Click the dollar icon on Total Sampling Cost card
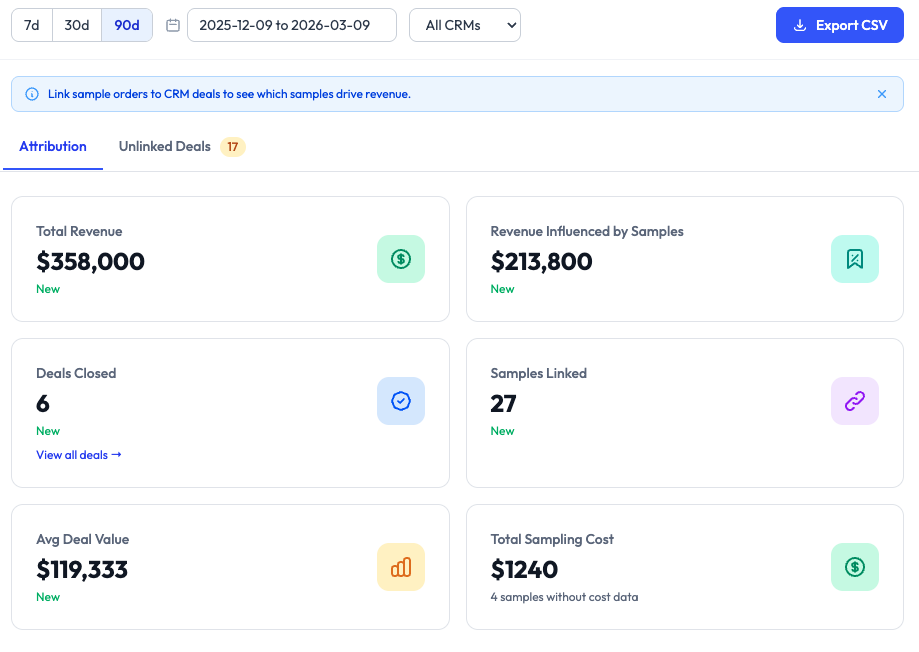This screenshot has height=652, width=919. (854, 567)
